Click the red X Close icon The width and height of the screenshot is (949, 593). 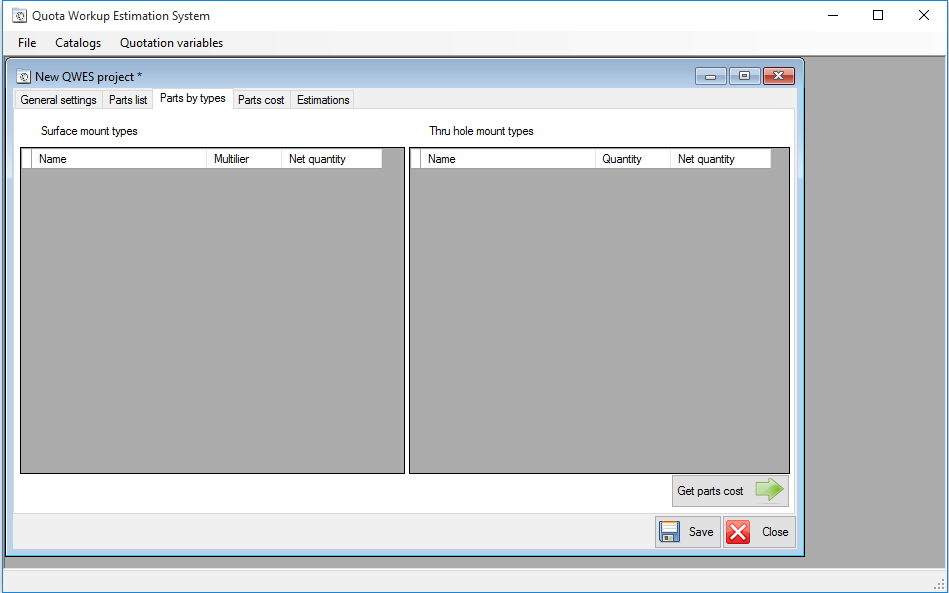coord(738,532)
